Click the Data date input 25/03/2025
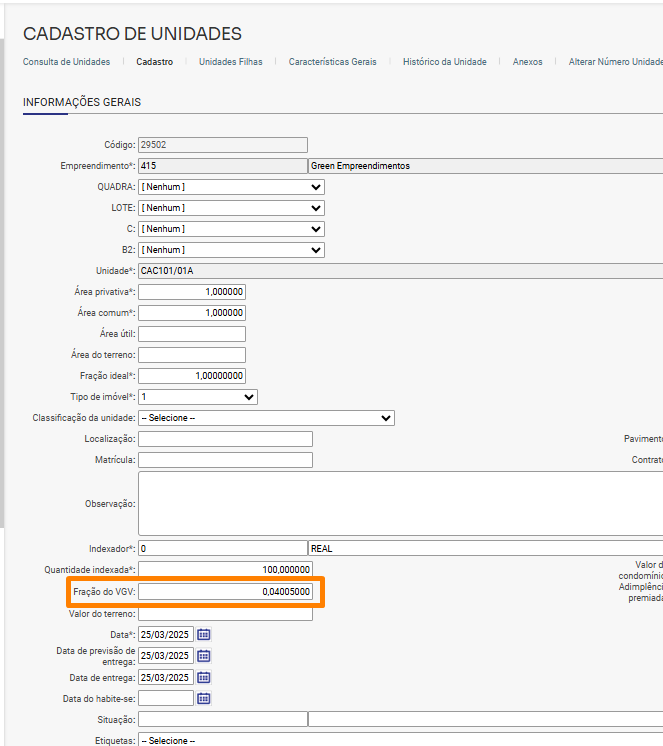The width and height of the screenshot is (663, 746). pos(166,634)
